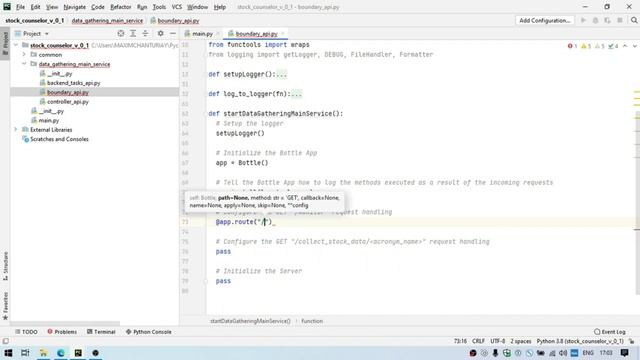Open the UTF-8 encoding selector
The height and width of the screenshot is (360, 640).
coord(498,341)
